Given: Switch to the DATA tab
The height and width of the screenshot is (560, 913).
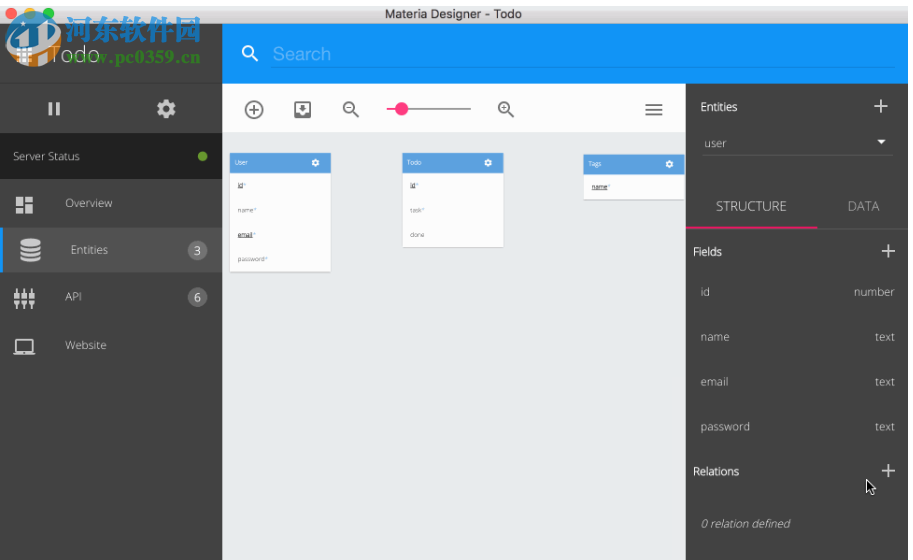Looking at the screenshot, I should click(863, 206).
